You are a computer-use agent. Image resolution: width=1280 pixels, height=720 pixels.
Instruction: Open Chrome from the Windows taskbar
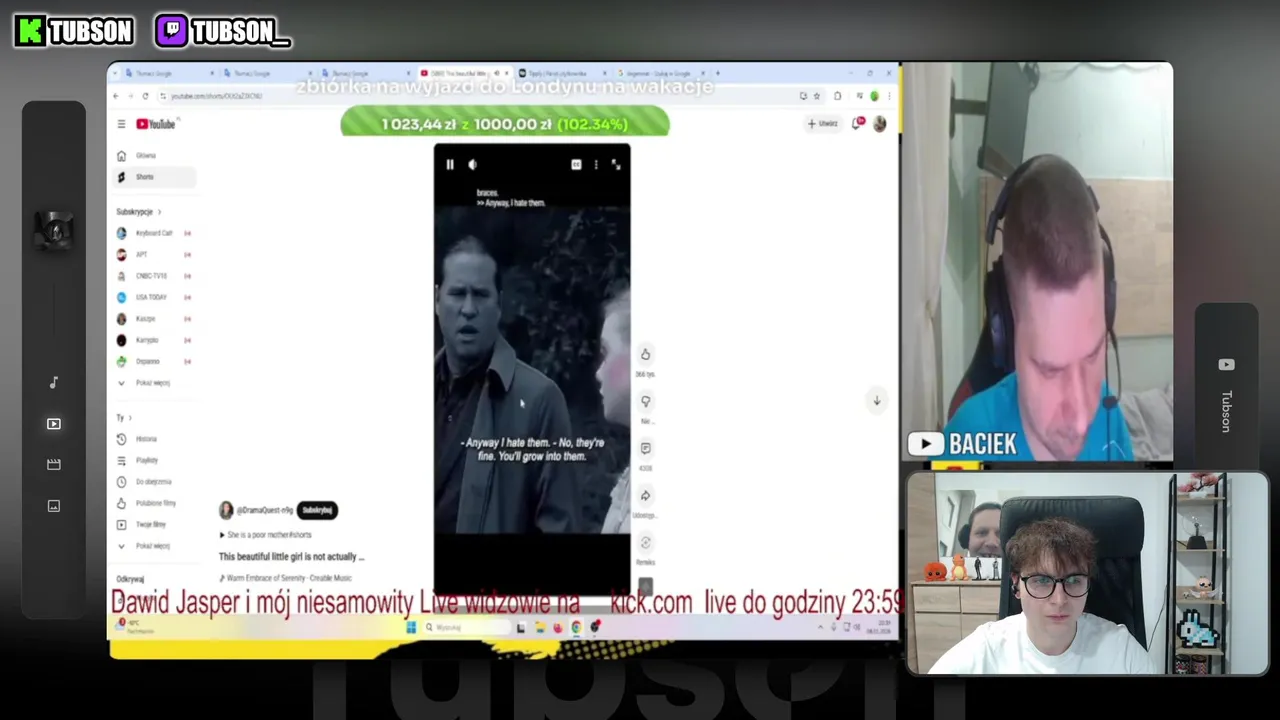coord(577,627)
